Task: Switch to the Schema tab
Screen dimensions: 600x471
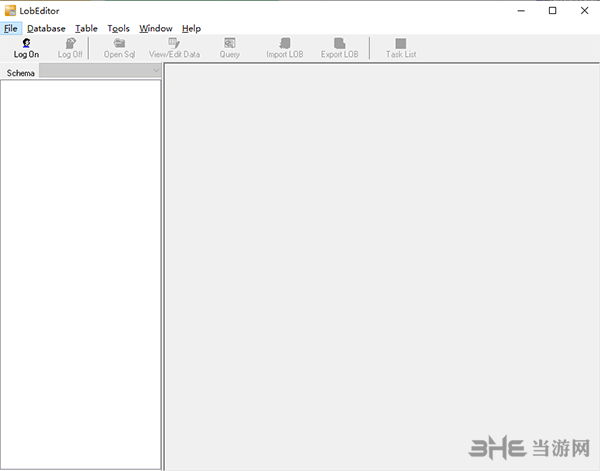Action: [20, 74]
